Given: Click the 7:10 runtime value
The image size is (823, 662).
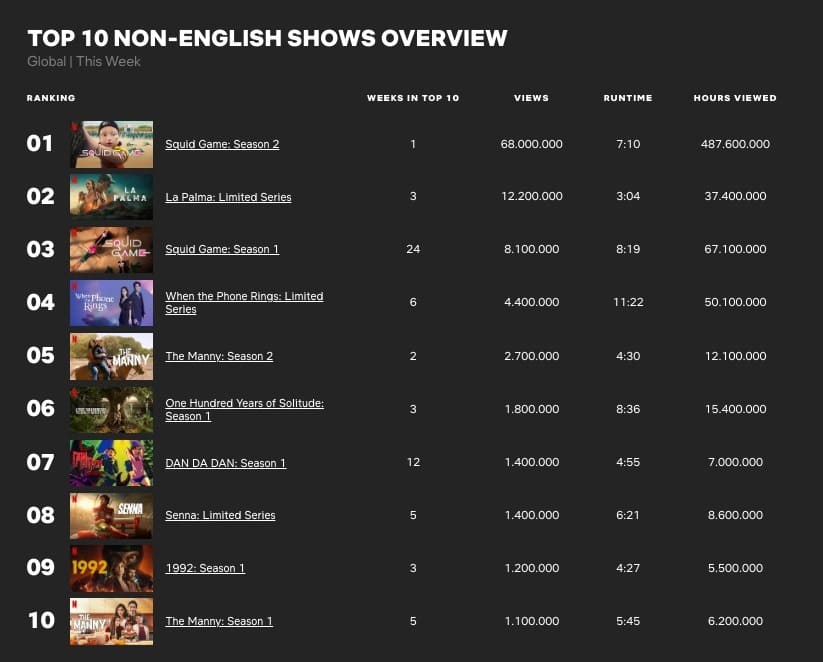Looking at the screenshot, I should [628, 144].
